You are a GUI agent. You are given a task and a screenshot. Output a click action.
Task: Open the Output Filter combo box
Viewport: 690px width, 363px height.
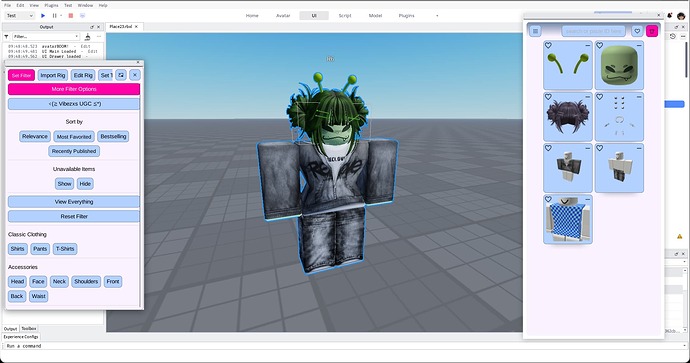click(x=46, y=37)
